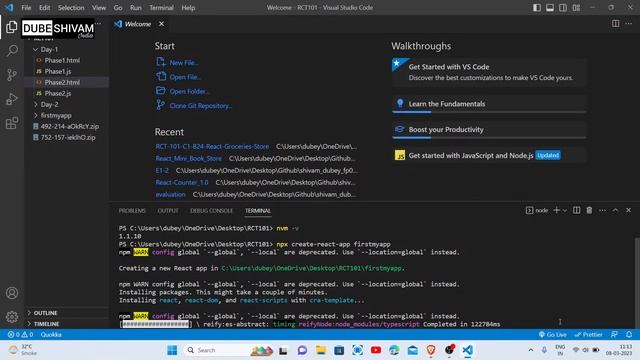Open the terminal launch profile dropdown
The width and height of the screenshot is (640, 360).
[565, 210]
